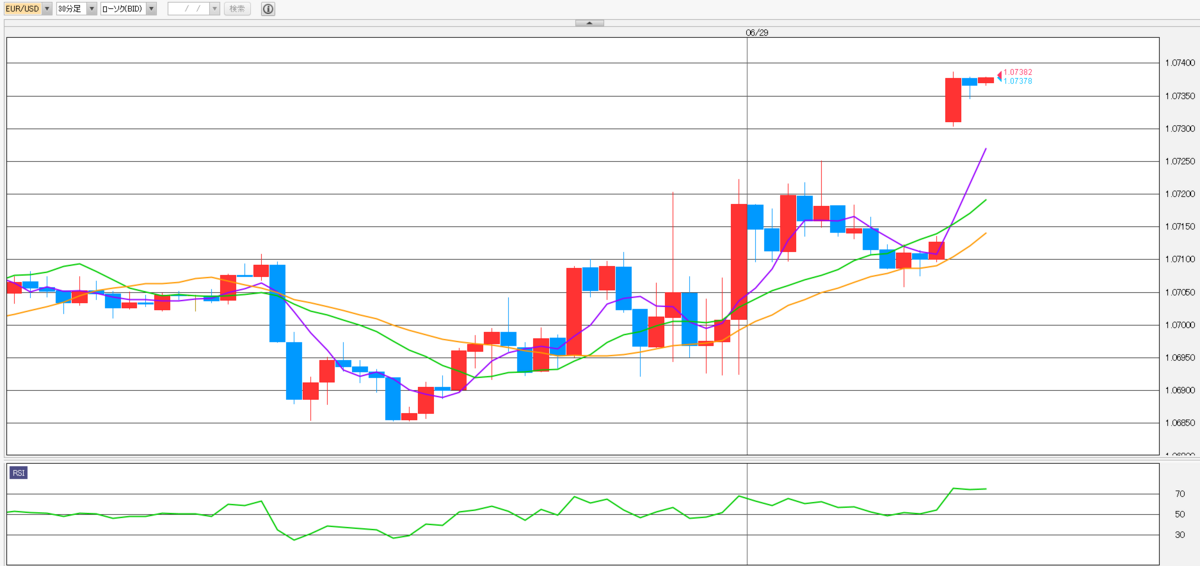Click the 06/29 date marker label
The width and height of the screenshot is (1200, 566).
coord(757,32)
